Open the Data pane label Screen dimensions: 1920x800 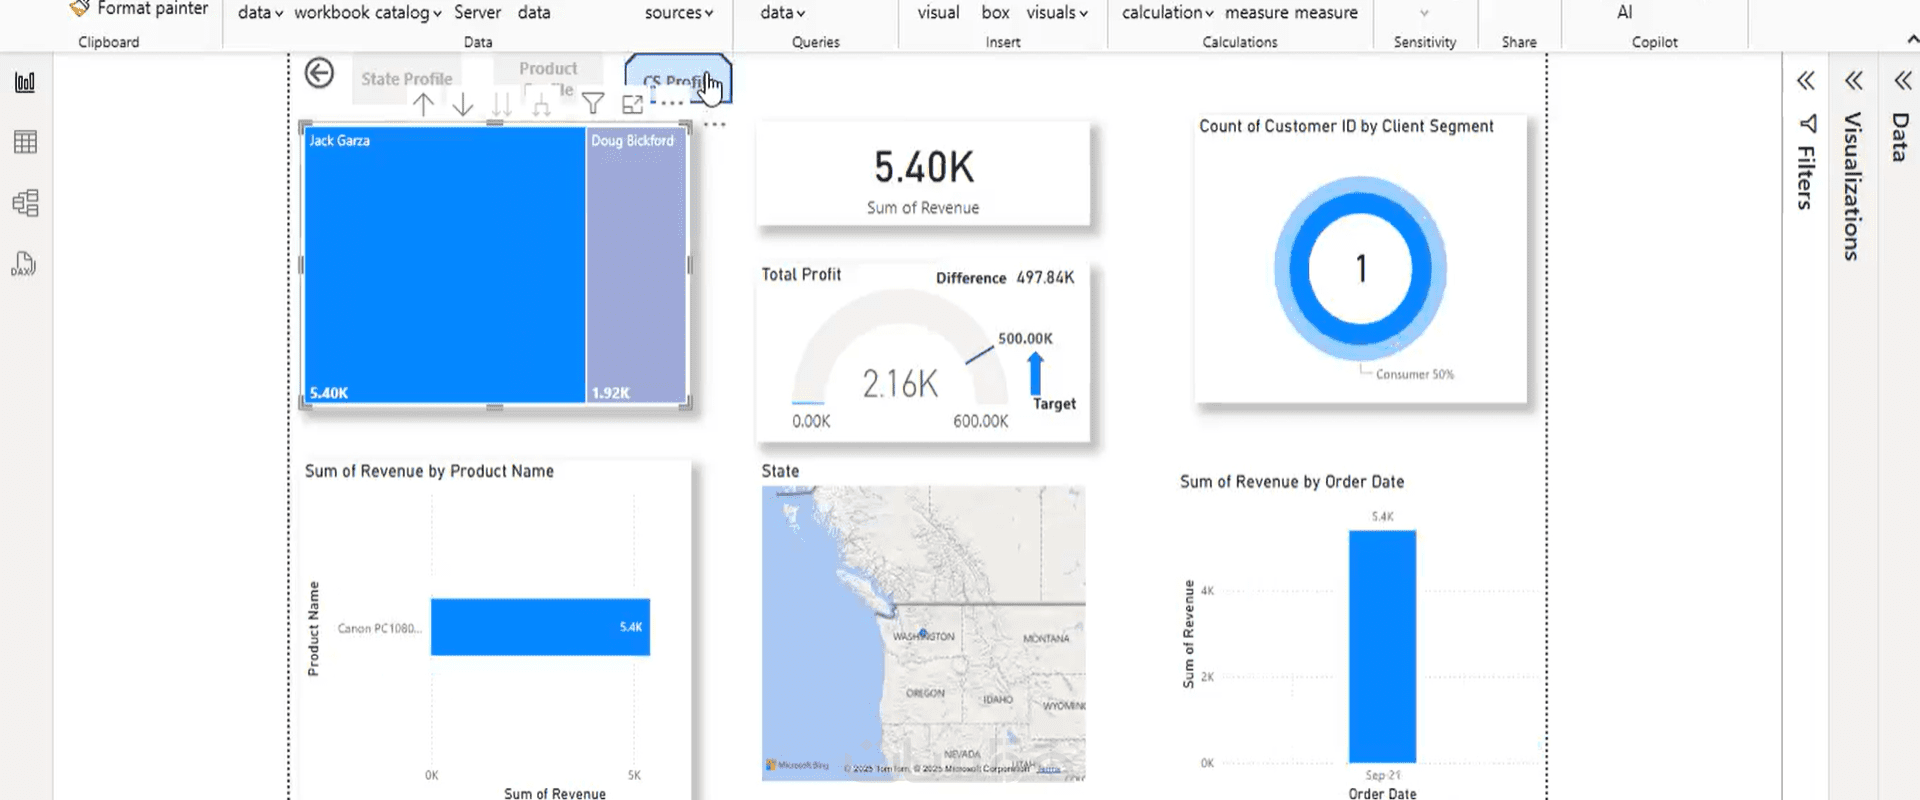click(1901, 137)
